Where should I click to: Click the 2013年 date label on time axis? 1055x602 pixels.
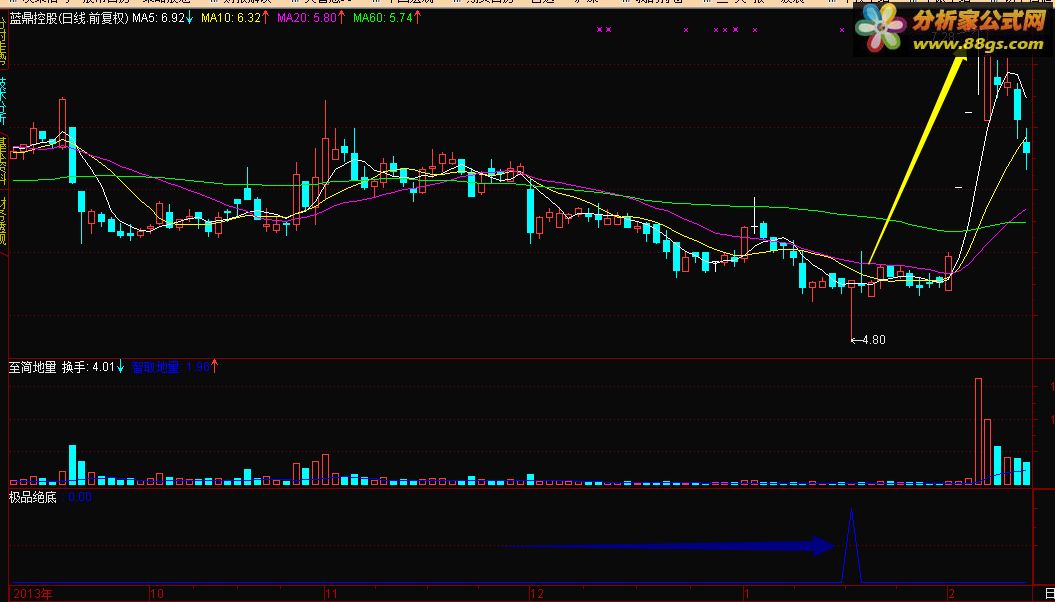(x=33, y=594)
